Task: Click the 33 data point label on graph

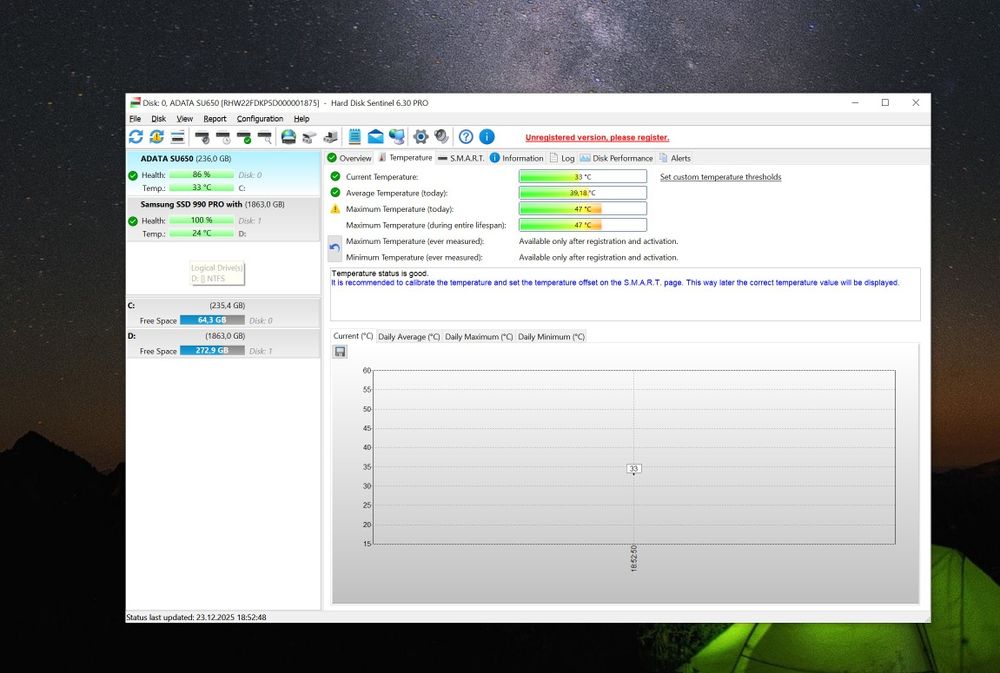Action: tap(633, 468)
